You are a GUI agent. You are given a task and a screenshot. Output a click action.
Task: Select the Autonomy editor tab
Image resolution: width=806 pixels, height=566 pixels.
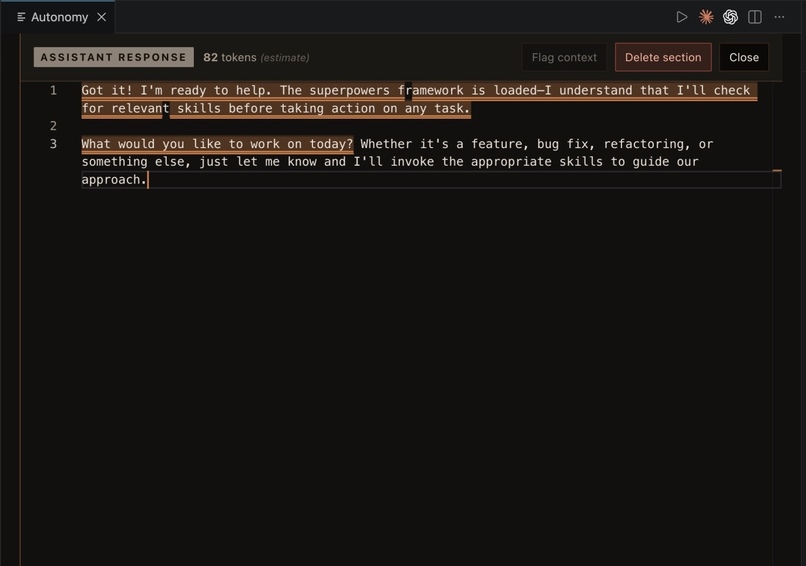(58, 17)
